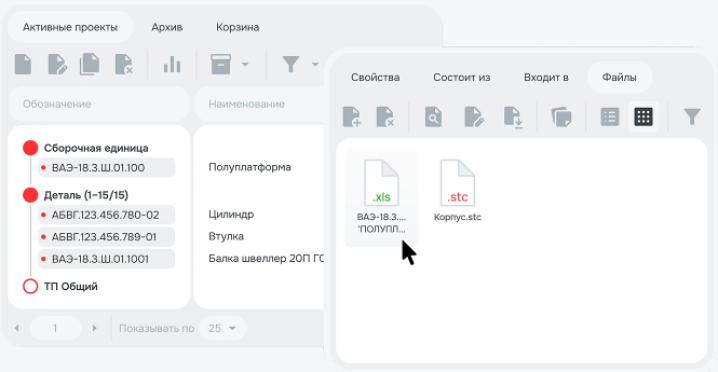Select item ВАЭ-18.3.Ш.01.100

tap(106, 168)
